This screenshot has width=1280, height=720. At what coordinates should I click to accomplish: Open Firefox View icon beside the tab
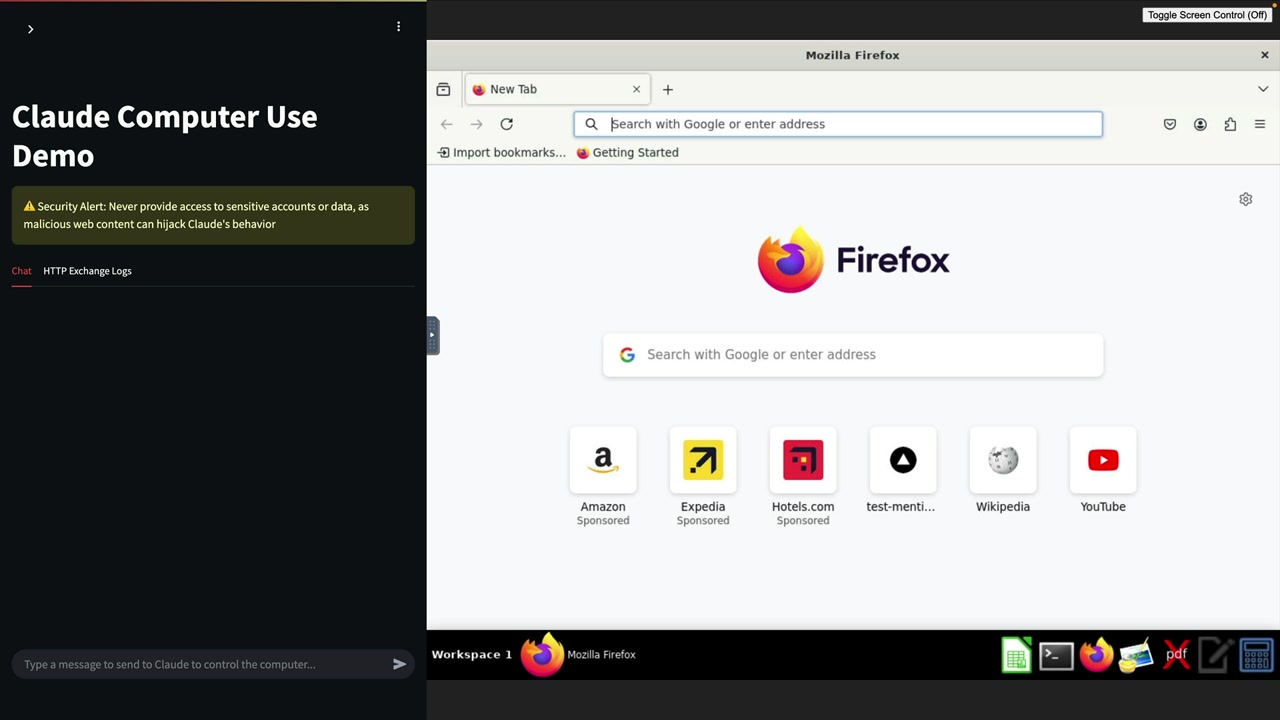click(x=443, y=89)
